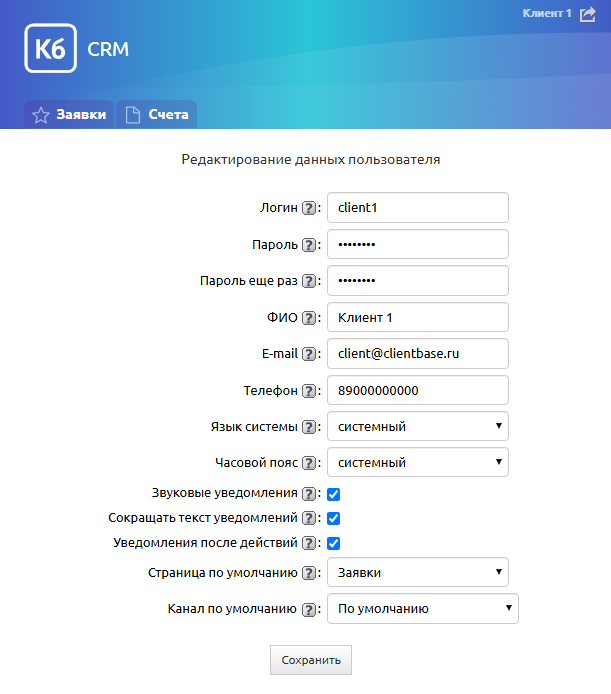
Task: Uncheck the Звуковые уведомления checkbox
Action: point(333,494)
